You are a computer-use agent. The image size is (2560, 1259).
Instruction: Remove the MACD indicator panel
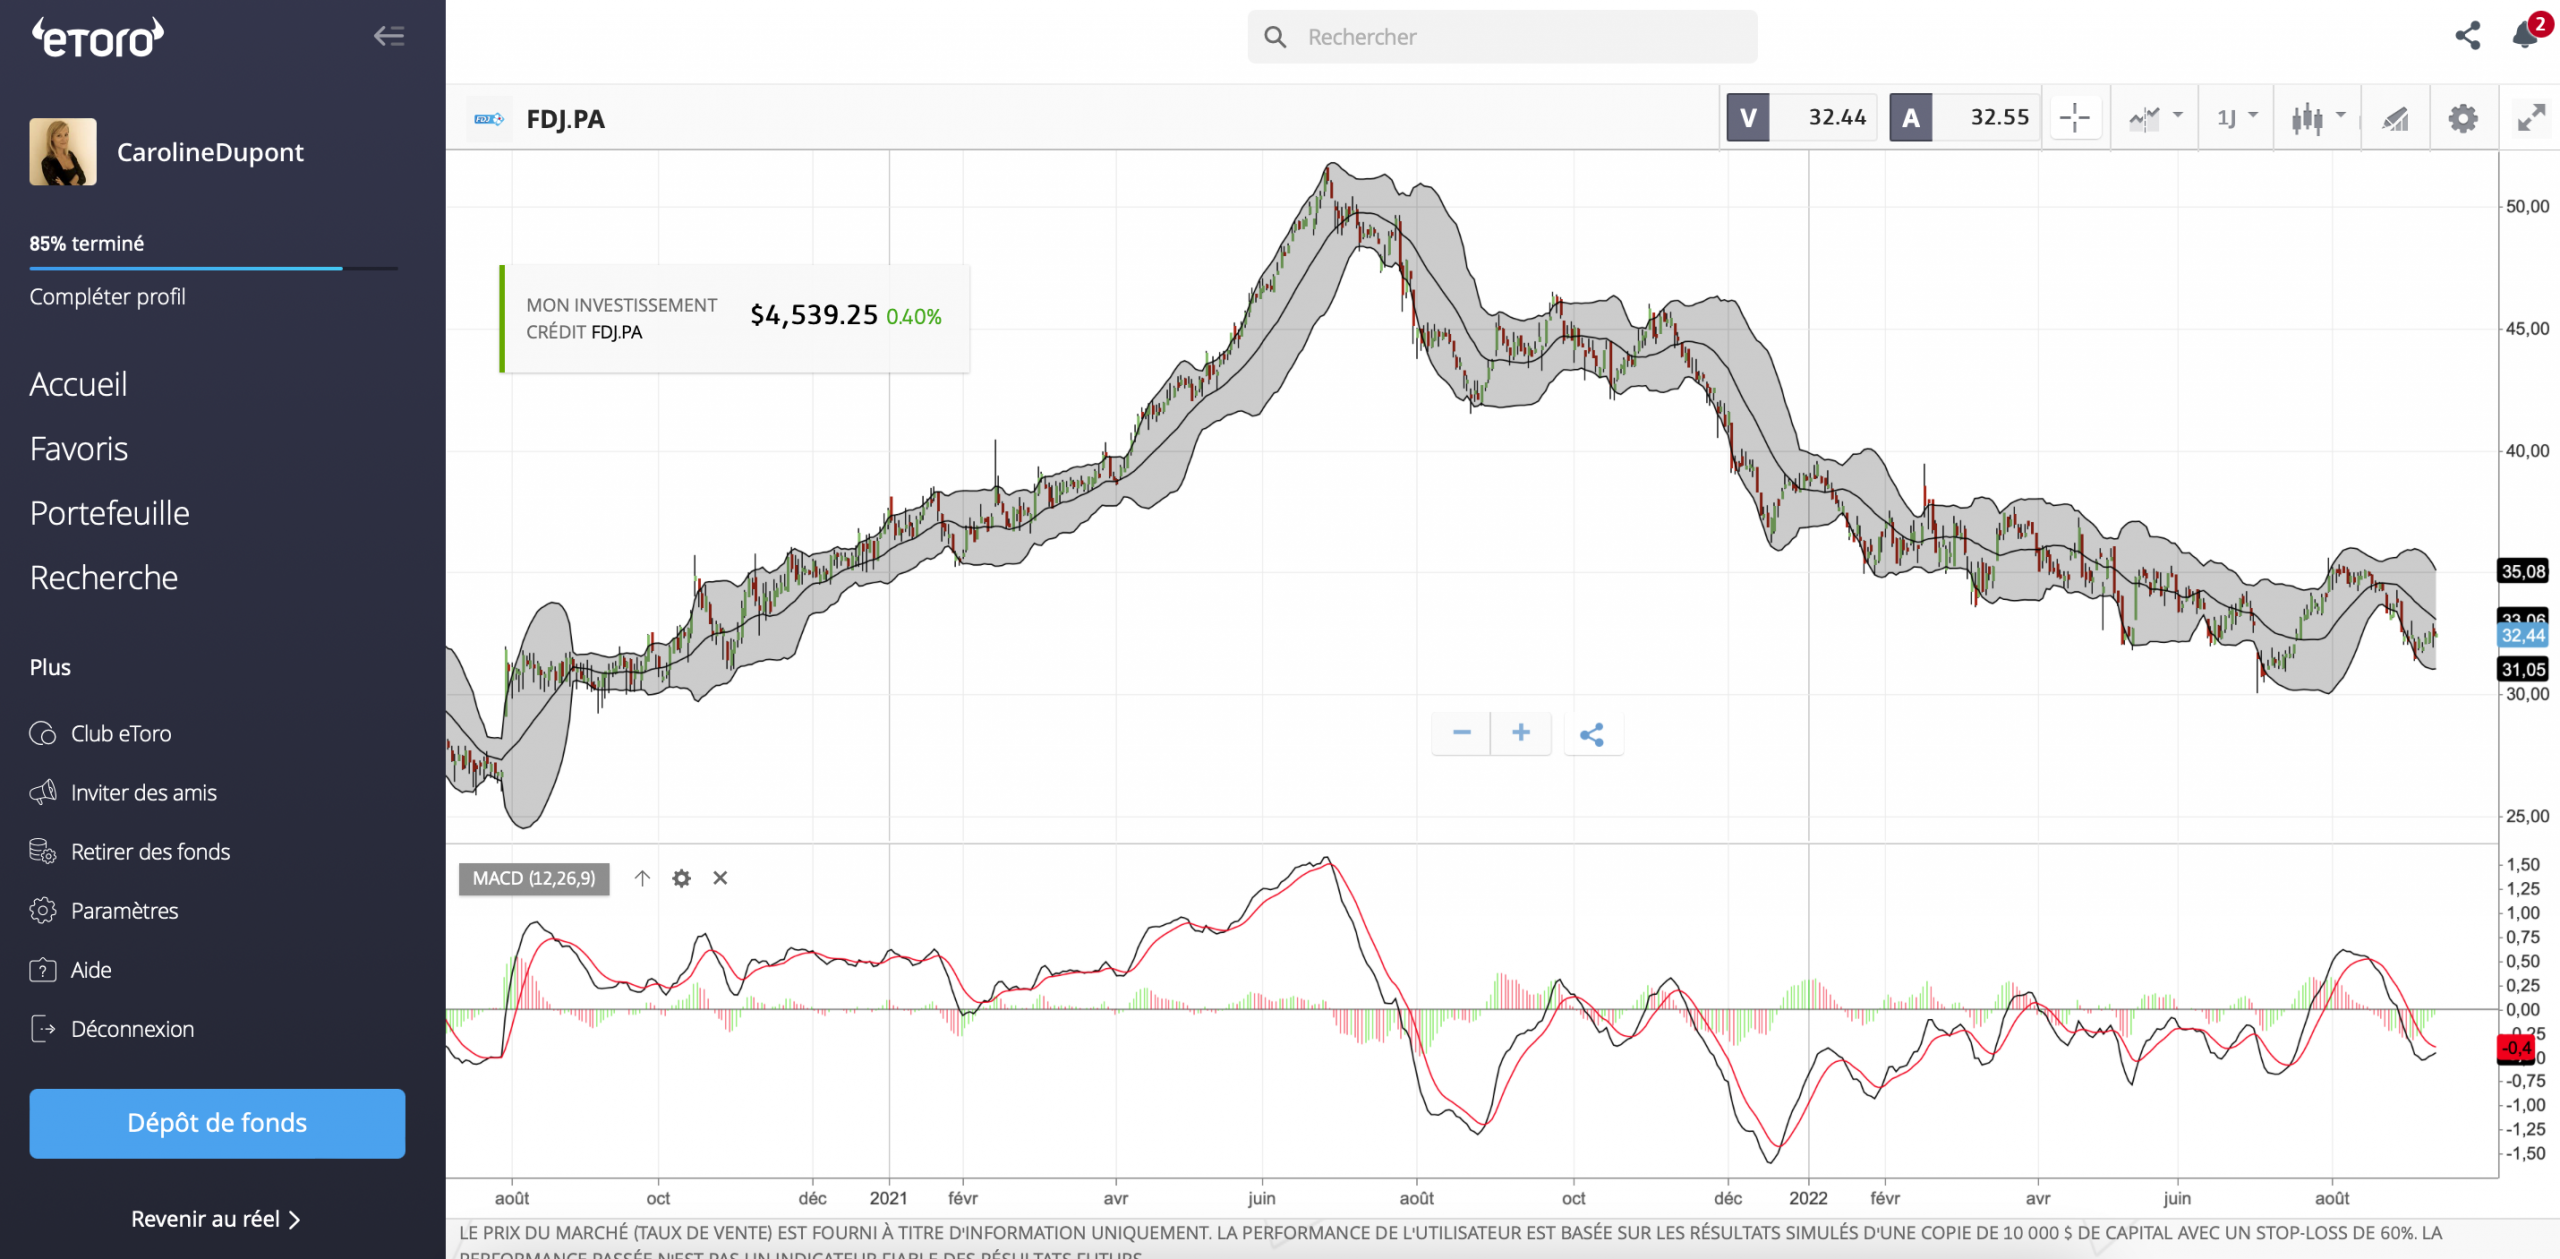tap(720, 878)
